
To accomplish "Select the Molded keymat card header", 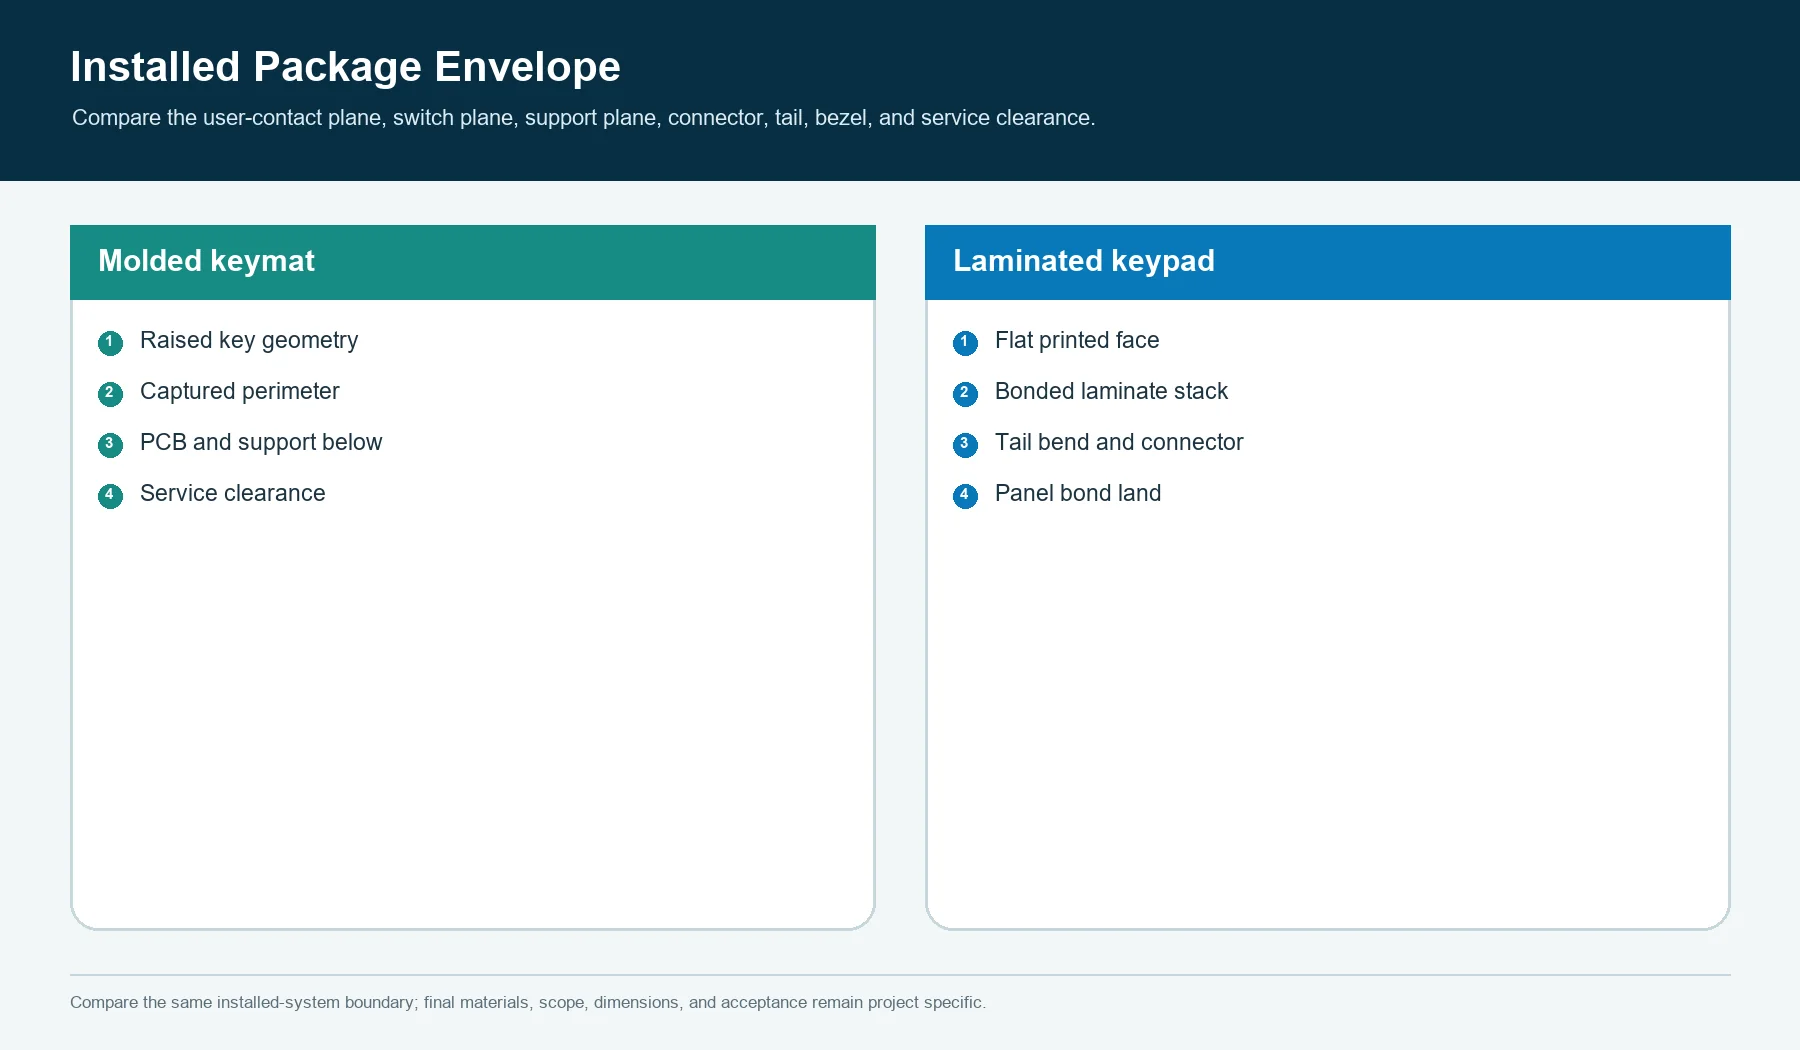I will [x=473, y=262].
